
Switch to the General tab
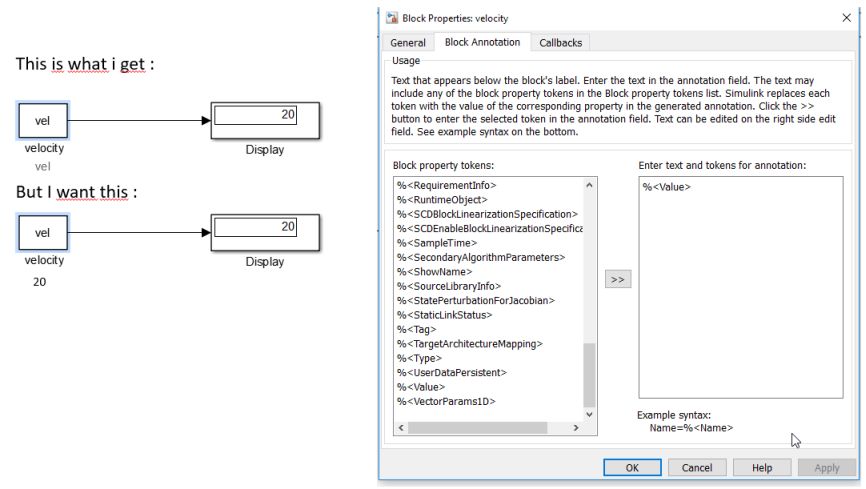coord(406,42)
